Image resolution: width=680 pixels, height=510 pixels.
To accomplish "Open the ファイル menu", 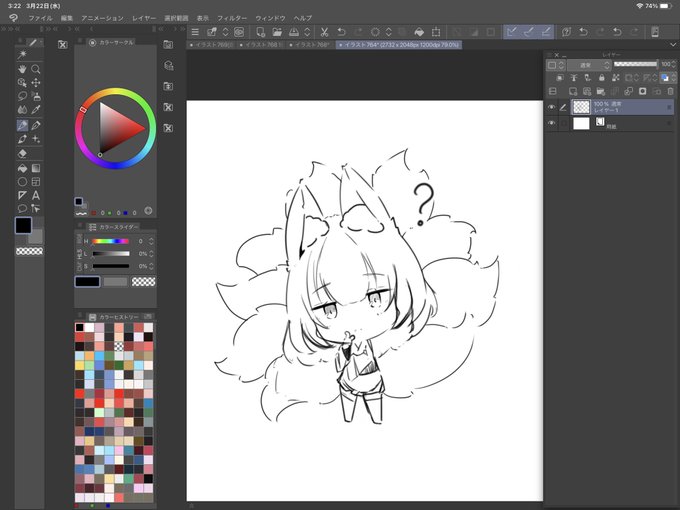I will (40, 18).
